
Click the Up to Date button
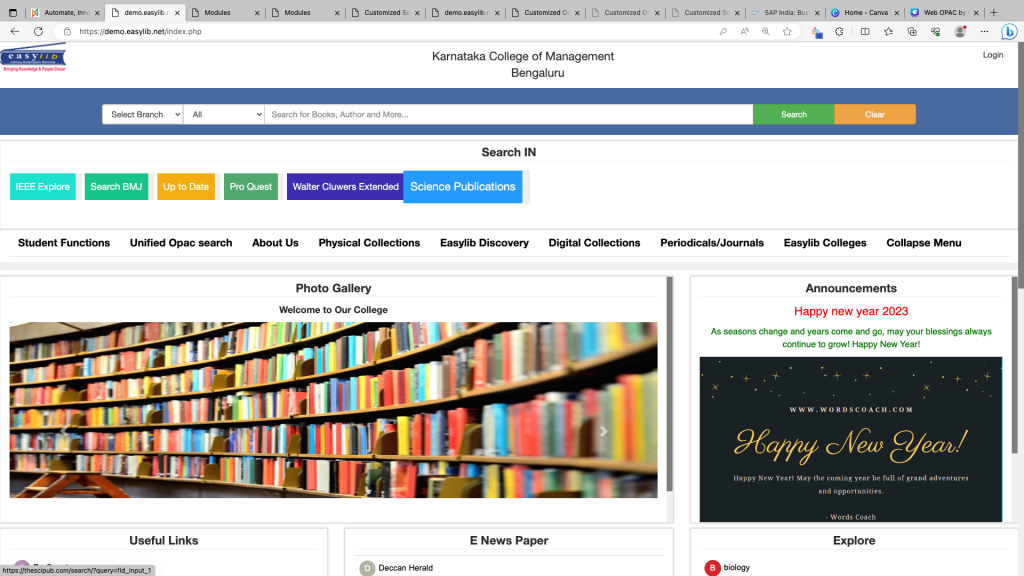(185, 187)
